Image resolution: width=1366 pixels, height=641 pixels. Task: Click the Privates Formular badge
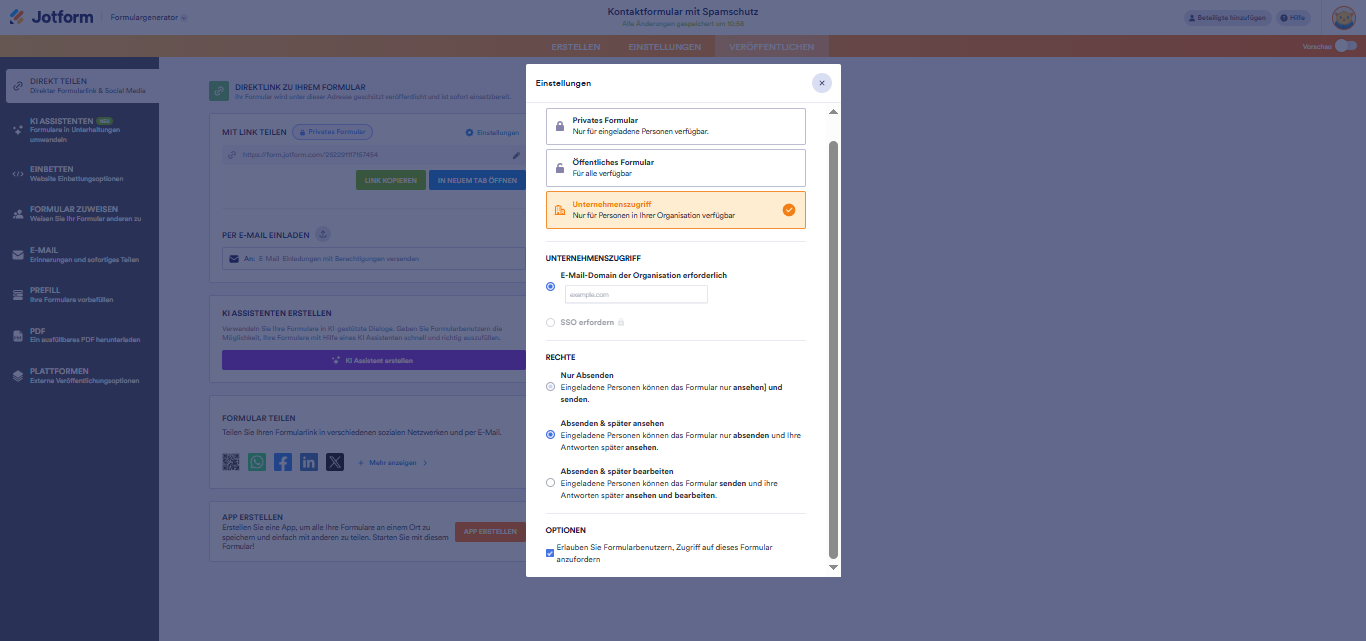pyautogui.click(x=332, y=131)
